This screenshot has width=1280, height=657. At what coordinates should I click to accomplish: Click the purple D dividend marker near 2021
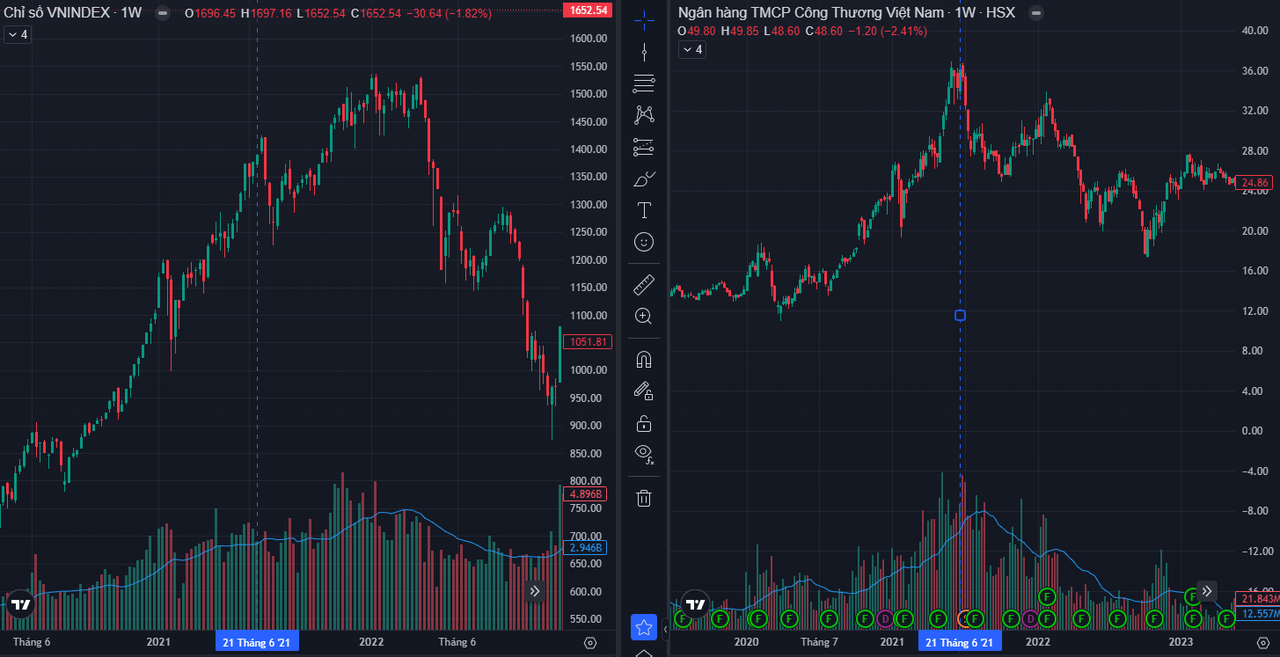coord(885,619)
